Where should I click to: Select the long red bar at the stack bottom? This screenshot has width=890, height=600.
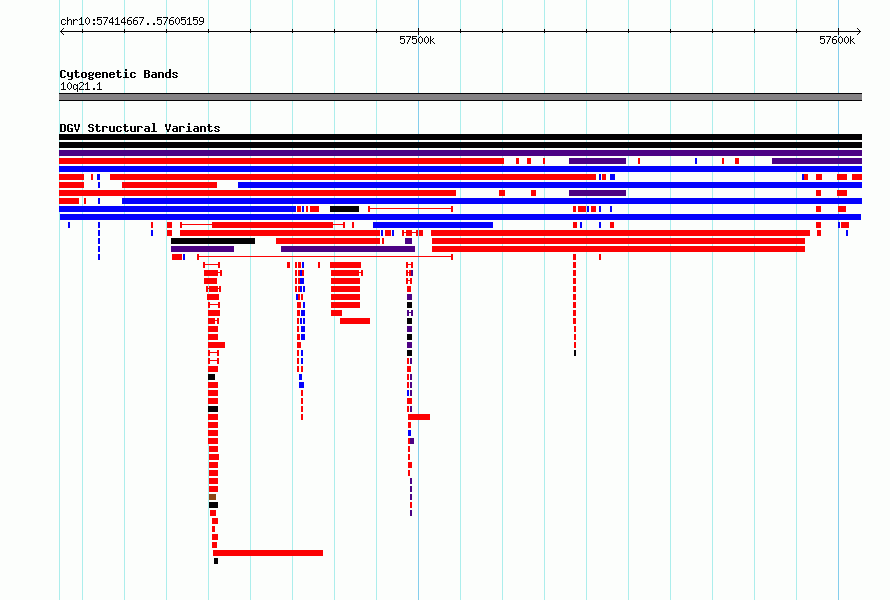click(268, 553)
